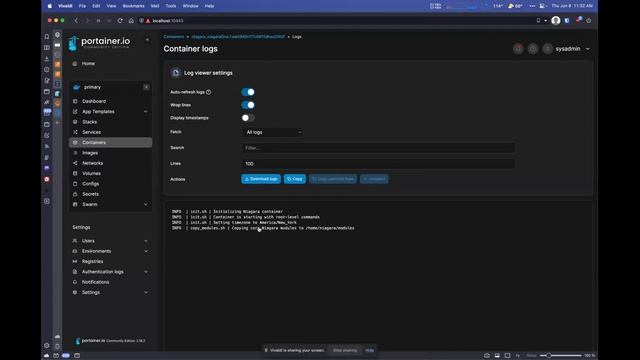Click the log line 'Initializing Niagara container'

coord(227,211)
